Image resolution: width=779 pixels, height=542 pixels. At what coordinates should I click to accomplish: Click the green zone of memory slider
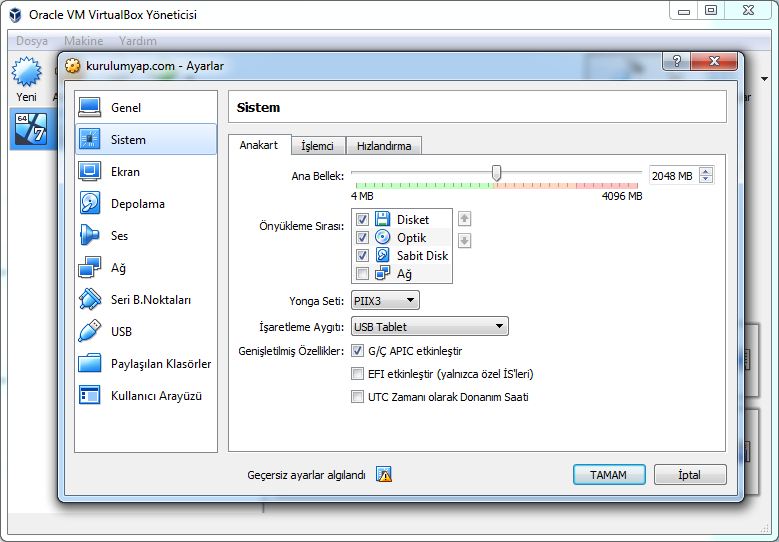coord(422,186)
